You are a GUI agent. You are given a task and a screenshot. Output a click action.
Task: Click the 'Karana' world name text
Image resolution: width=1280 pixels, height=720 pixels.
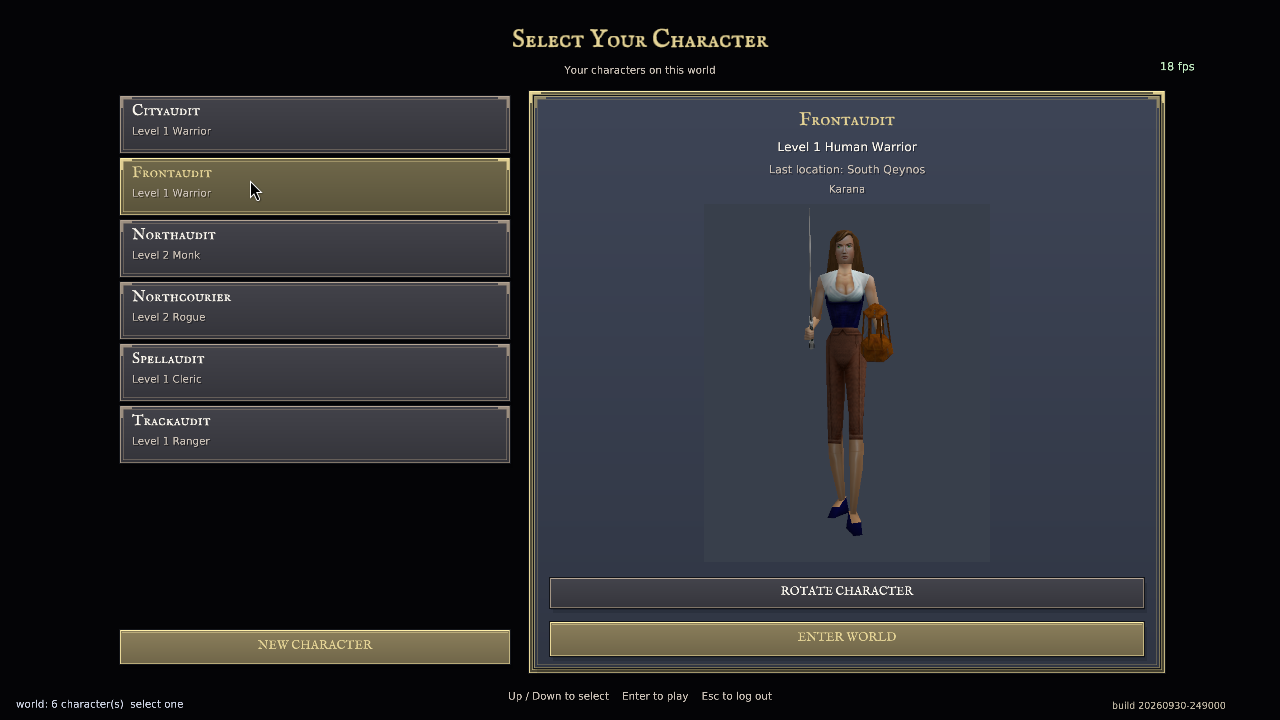coord(847,189)
